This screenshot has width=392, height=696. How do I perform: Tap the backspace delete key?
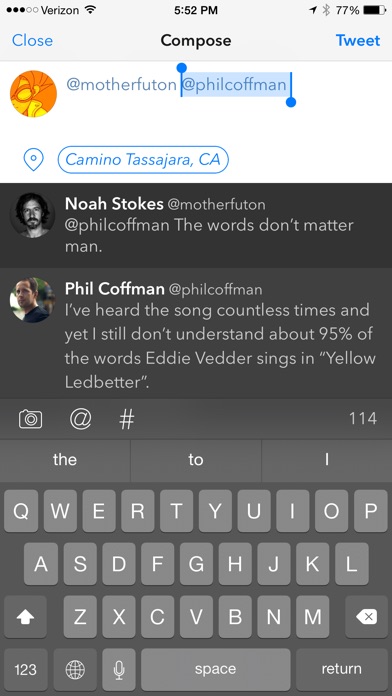[366, 617]
